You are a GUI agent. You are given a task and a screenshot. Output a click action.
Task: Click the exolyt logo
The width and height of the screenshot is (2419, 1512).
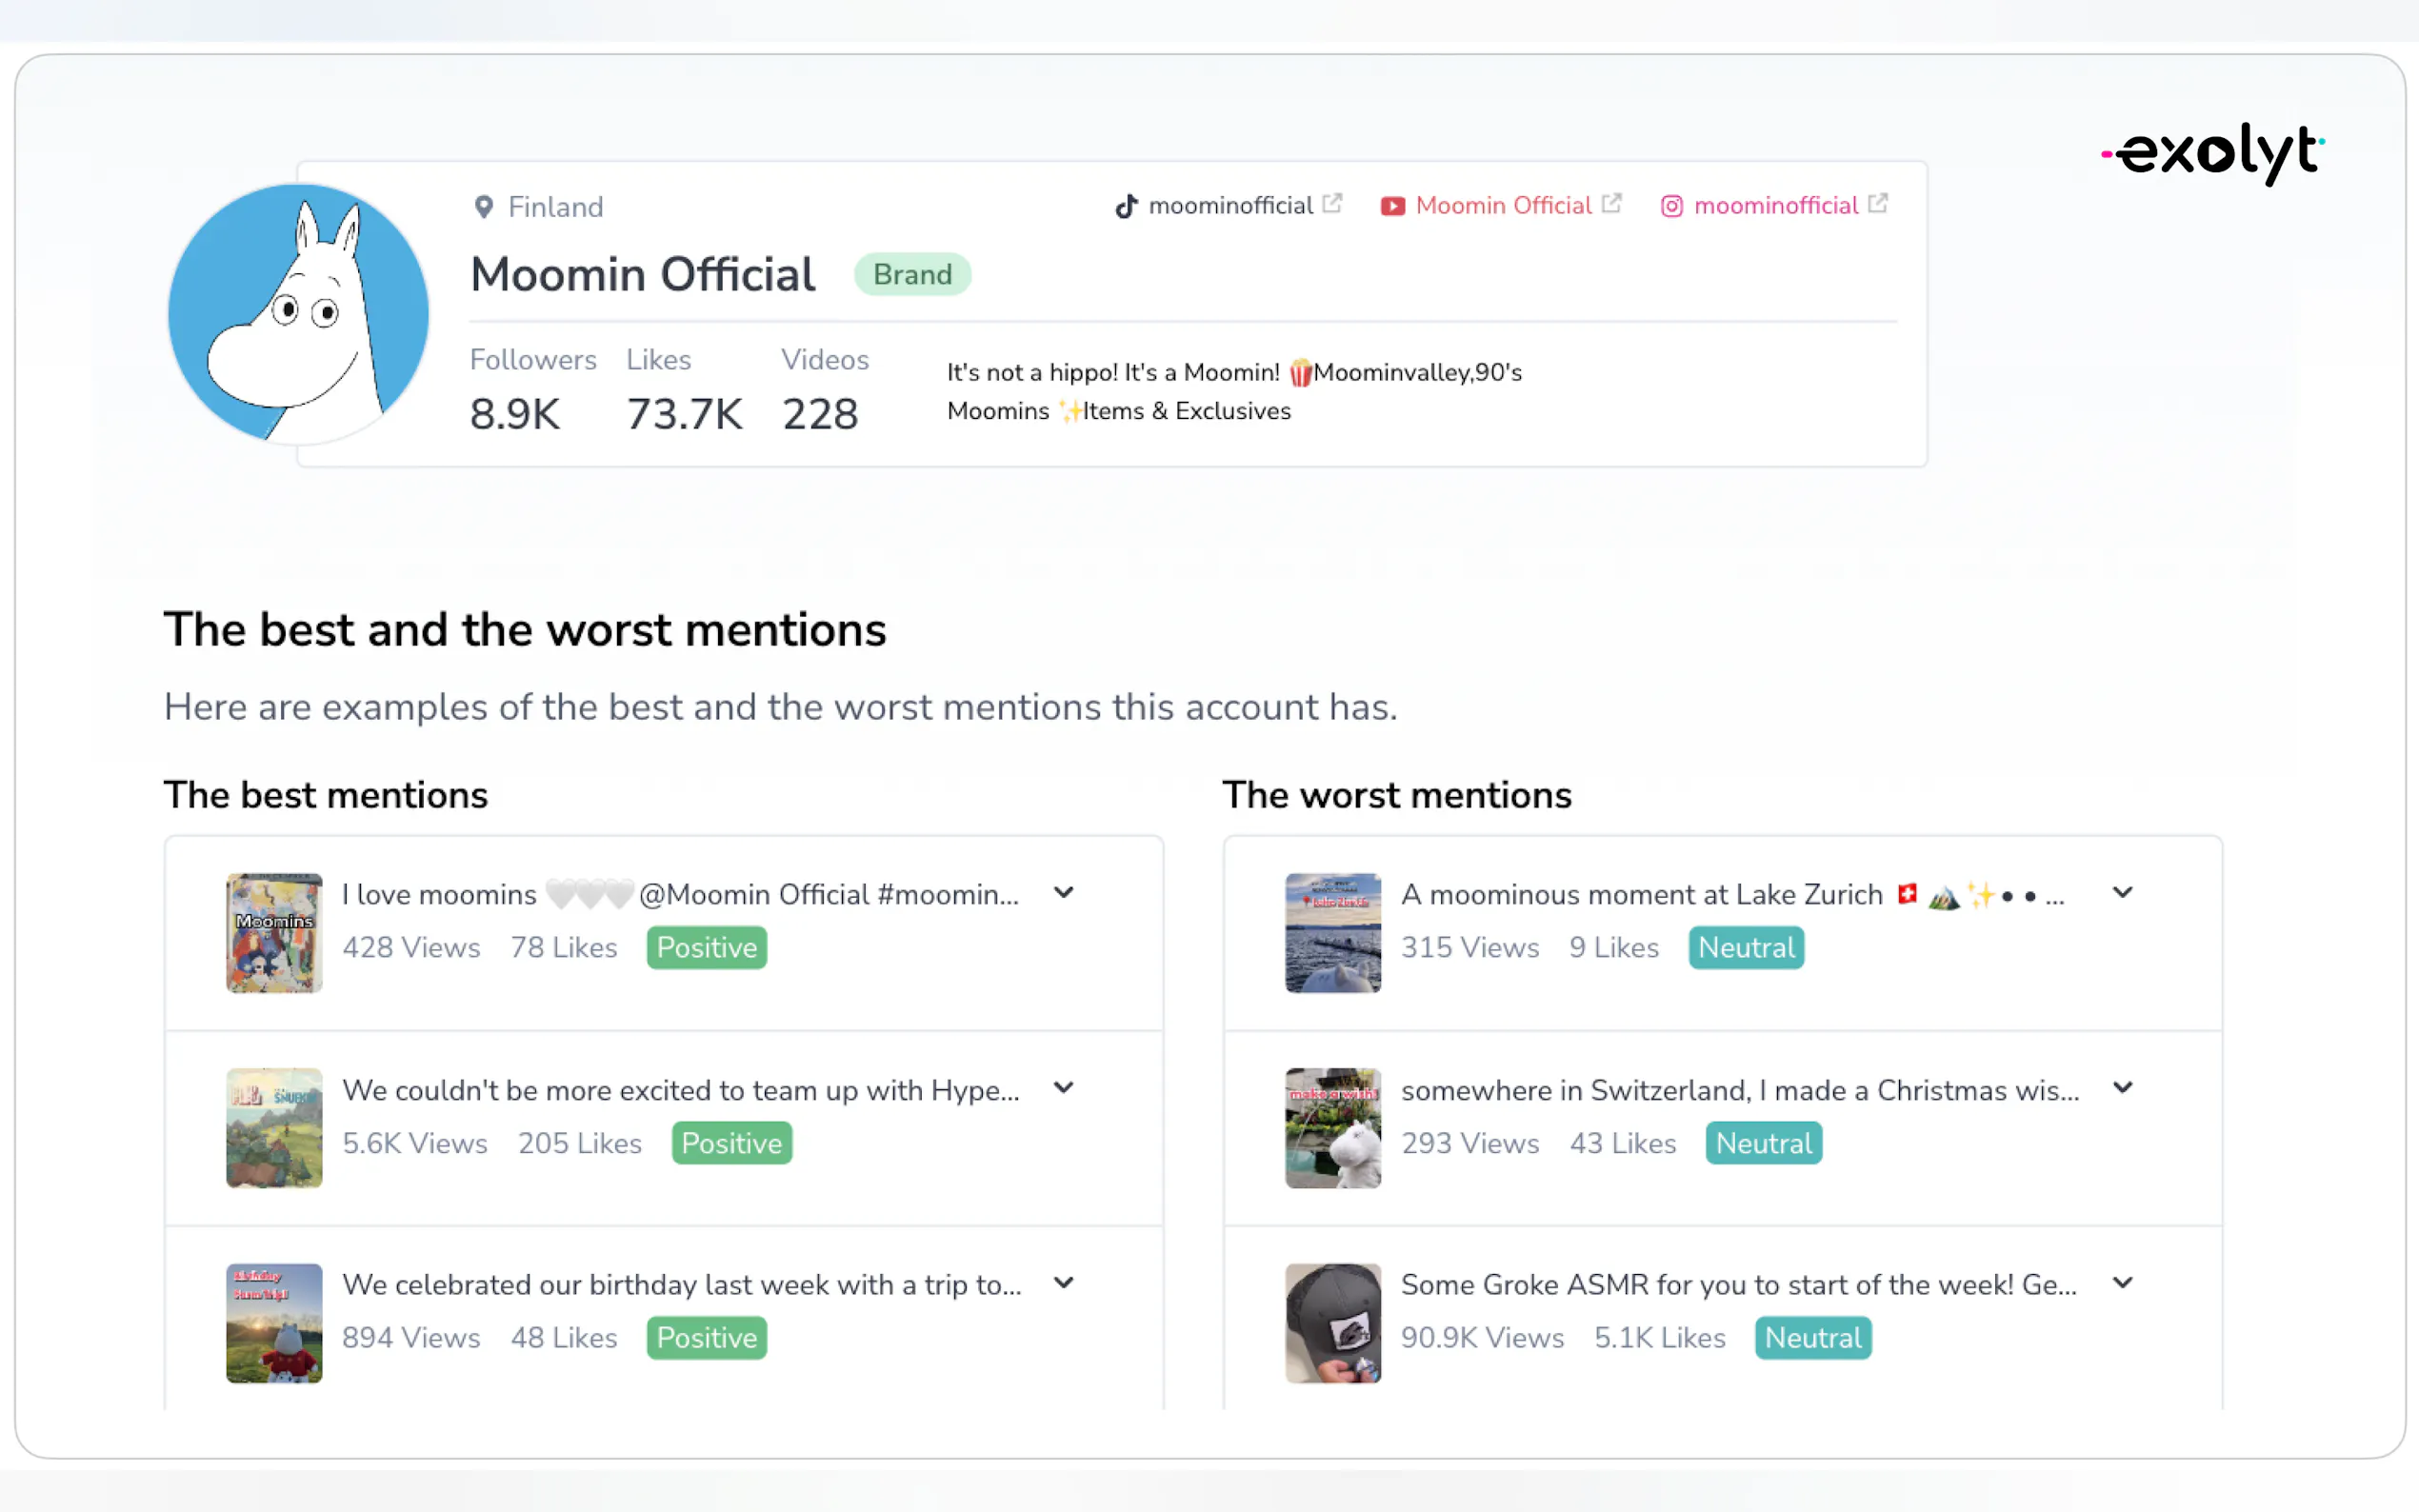point(2212,154)
